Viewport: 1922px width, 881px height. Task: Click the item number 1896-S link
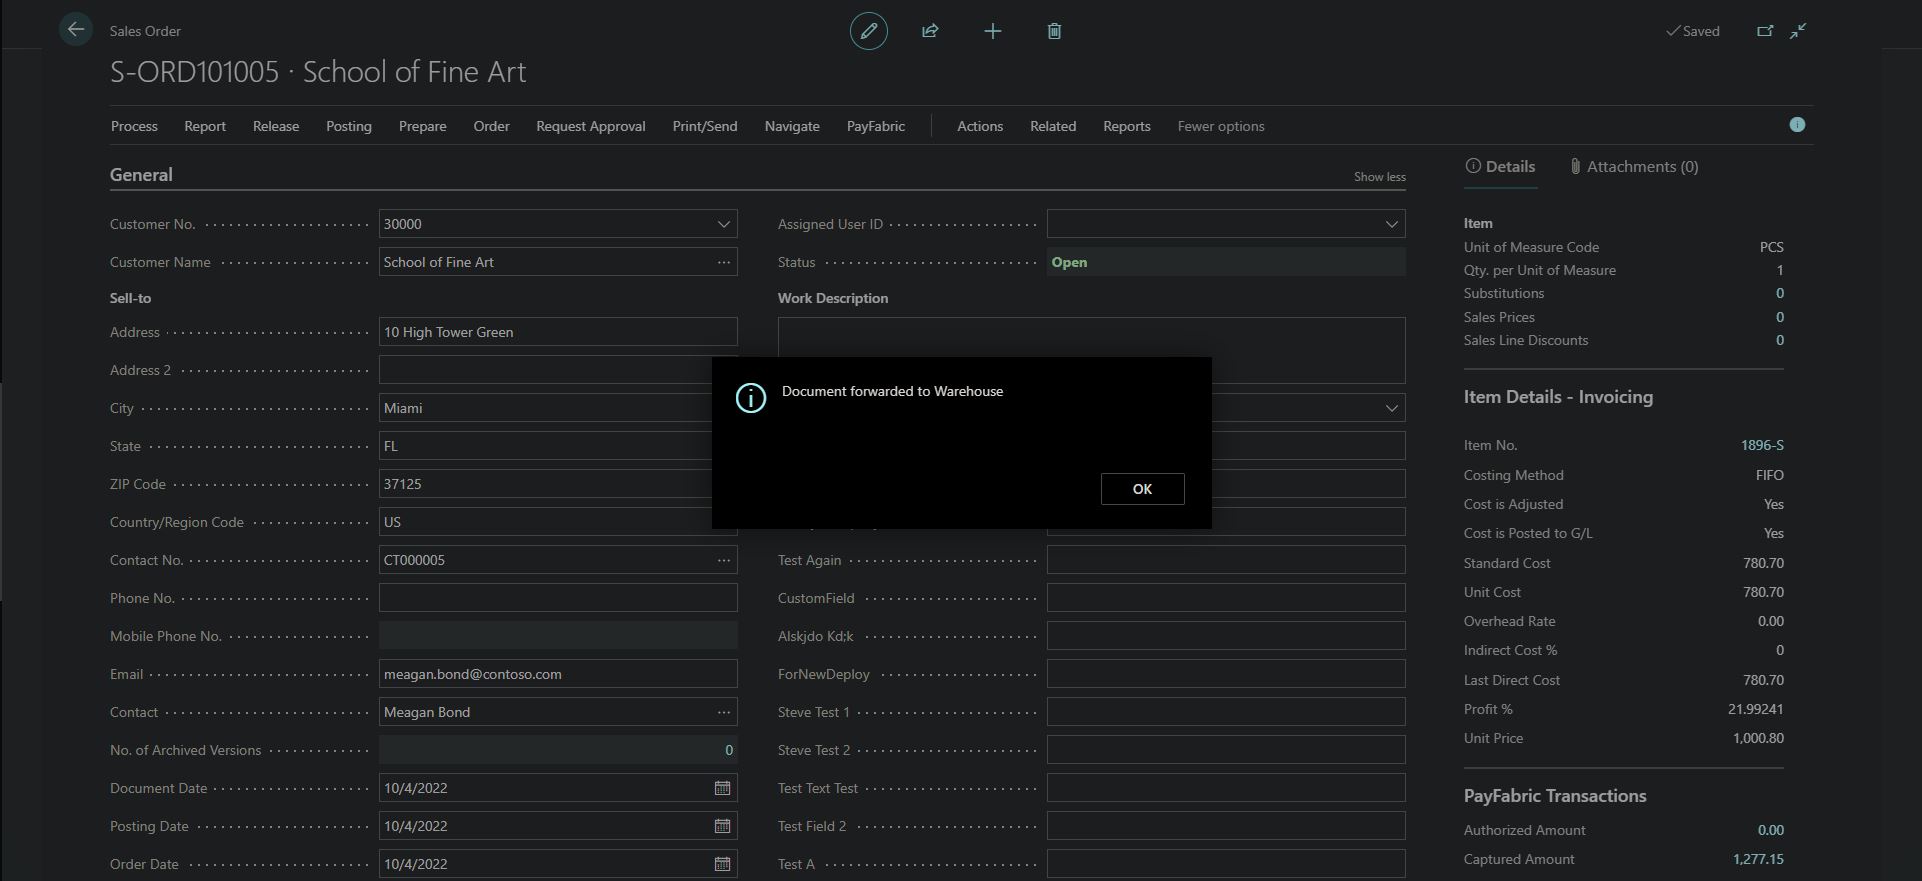(x=1761, y=445)
